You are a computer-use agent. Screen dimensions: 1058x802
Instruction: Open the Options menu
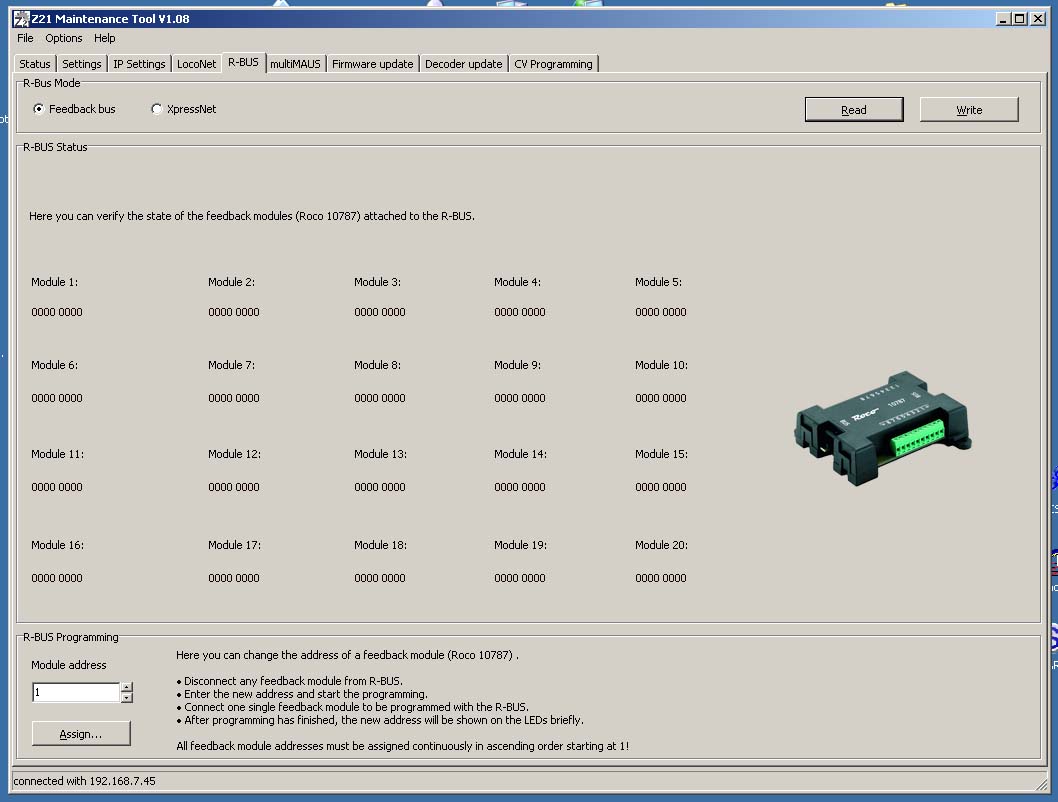(63, 38)
